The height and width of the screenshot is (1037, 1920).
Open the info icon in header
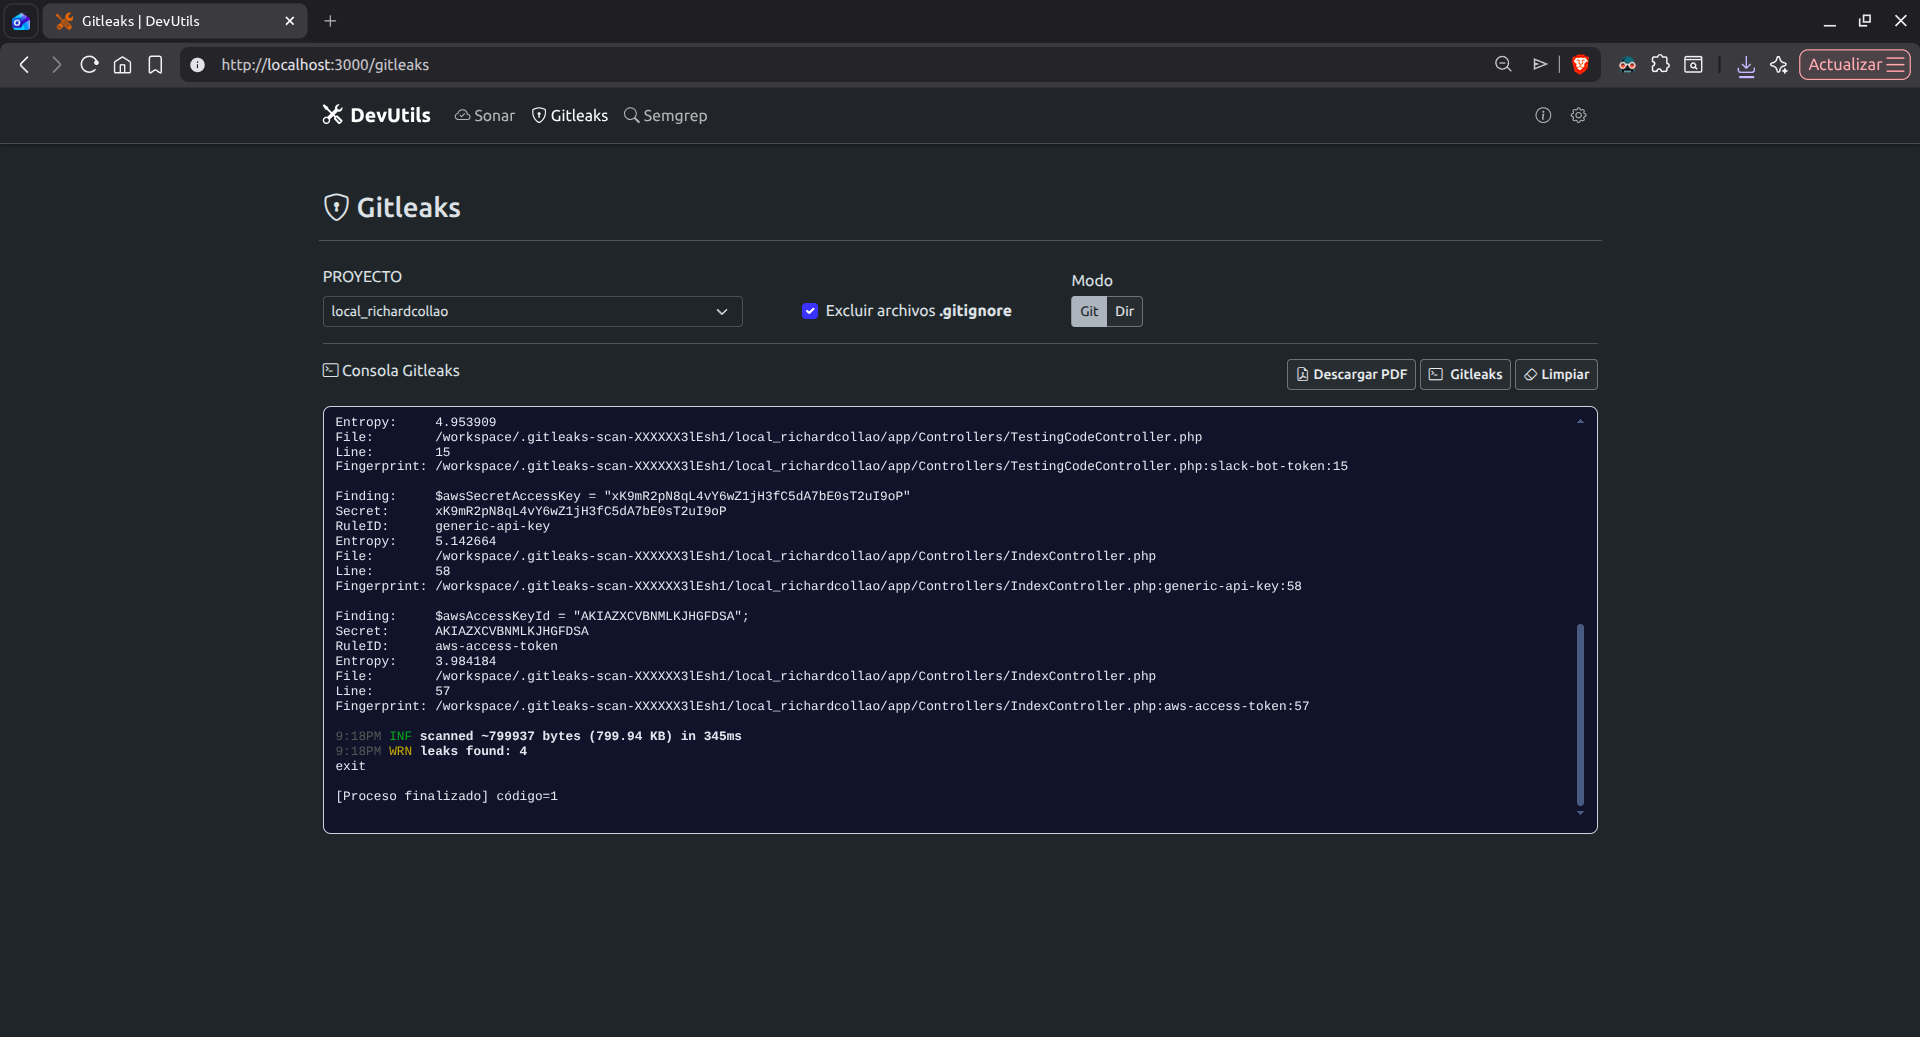click(x=1543, y=115)
